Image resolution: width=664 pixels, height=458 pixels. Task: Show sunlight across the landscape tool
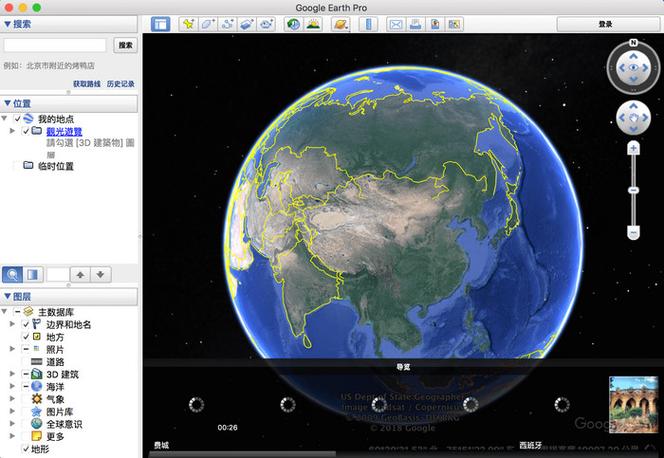pyautogui.click(x=313, y=24)
